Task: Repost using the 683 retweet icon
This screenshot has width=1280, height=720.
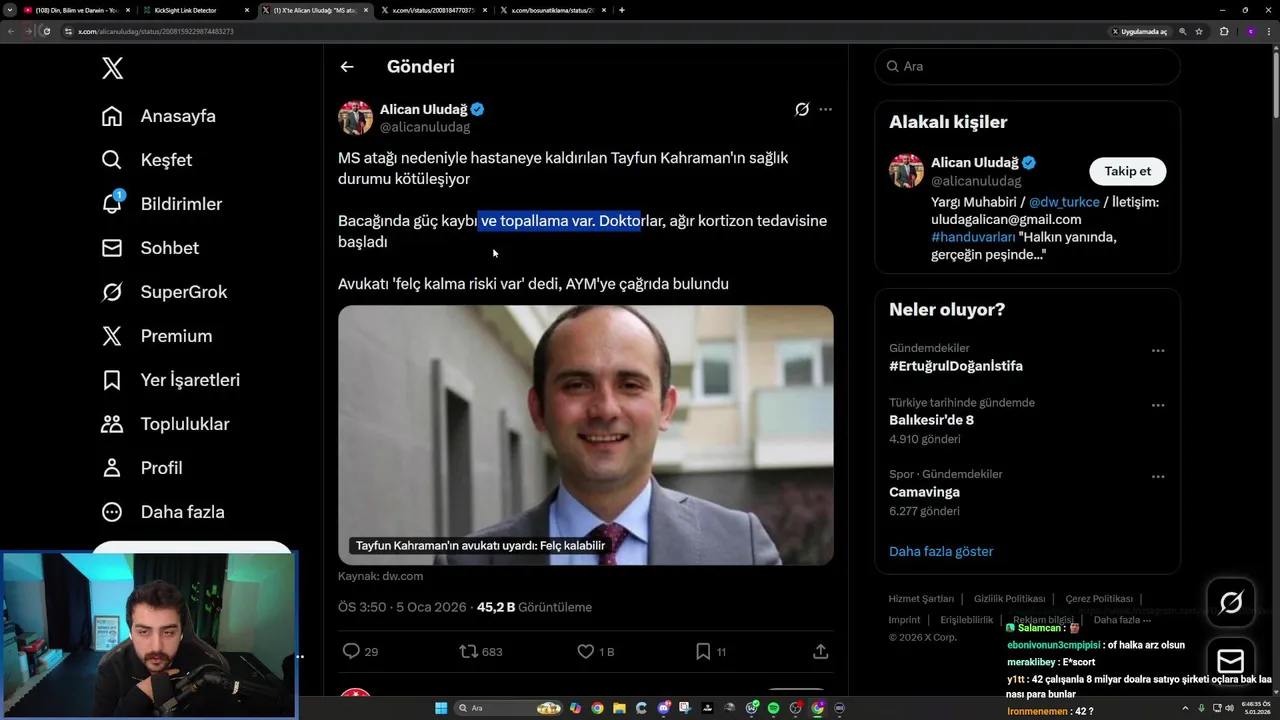Action: [468, 651]
